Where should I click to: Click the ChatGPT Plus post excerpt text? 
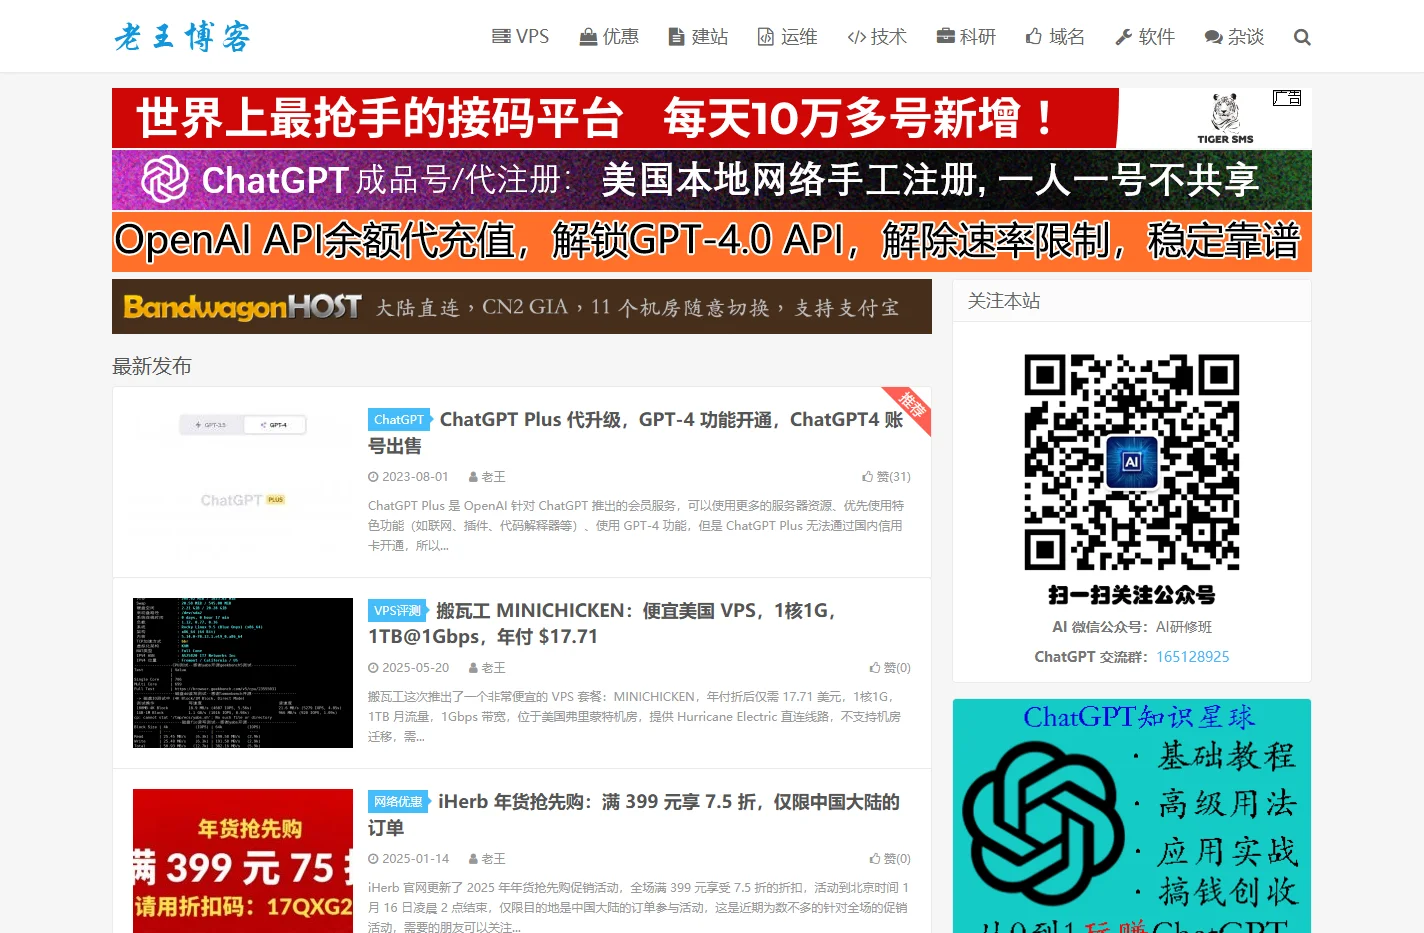click(636, 525)
